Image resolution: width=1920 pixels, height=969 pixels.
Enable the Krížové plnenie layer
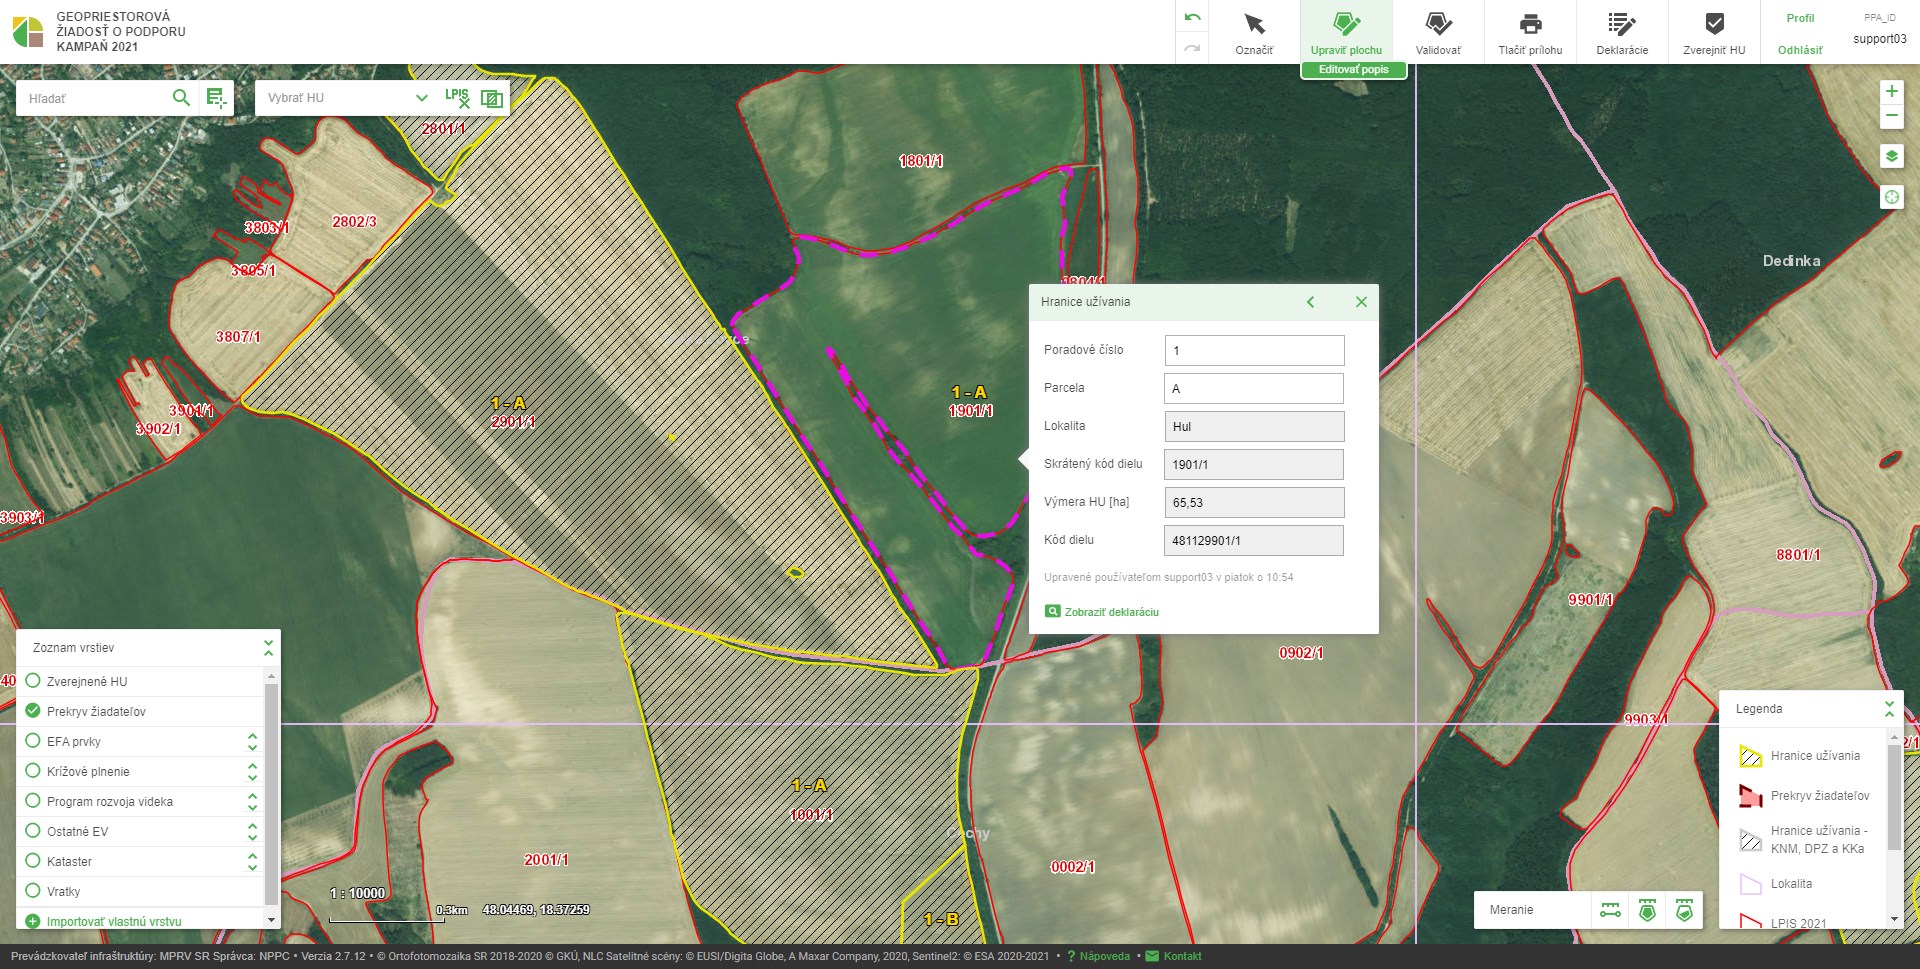[33, 771]
